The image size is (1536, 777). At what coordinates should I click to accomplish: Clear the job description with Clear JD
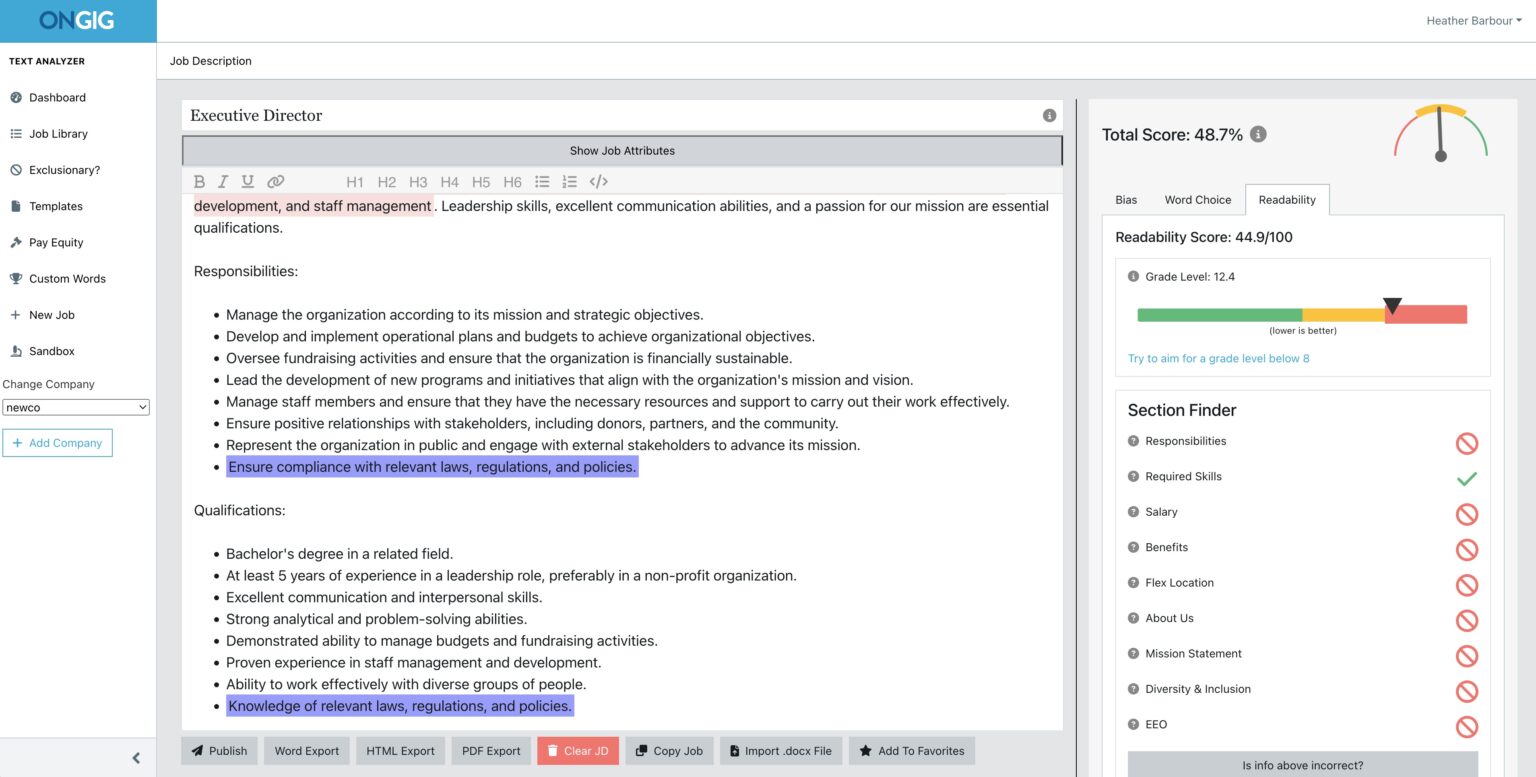point(578,750)
